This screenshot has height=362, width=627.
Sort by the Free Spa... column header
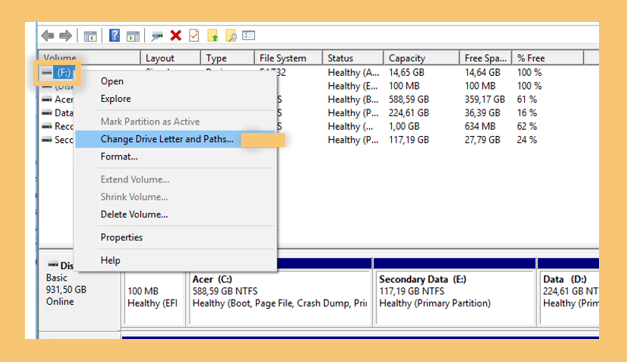coord(486,58)
